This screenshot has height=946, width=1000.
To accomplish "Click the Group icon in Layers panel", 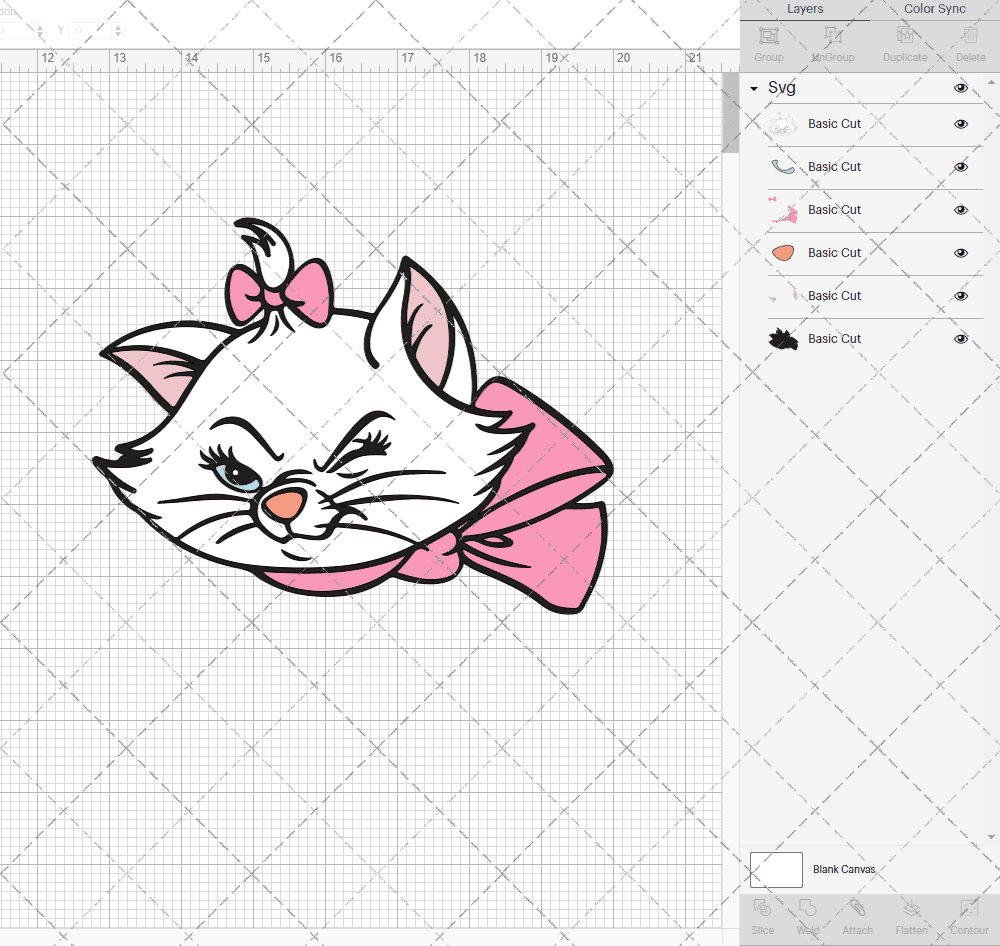I will point(768,36).
